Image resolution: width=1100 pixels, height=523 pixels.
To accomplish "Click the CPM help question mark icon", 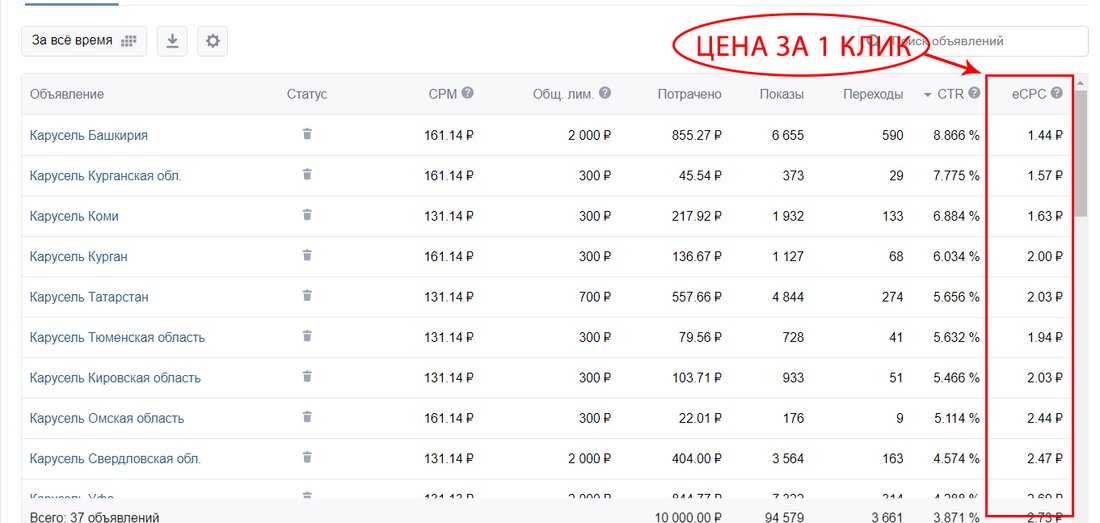I will point(467,93).
